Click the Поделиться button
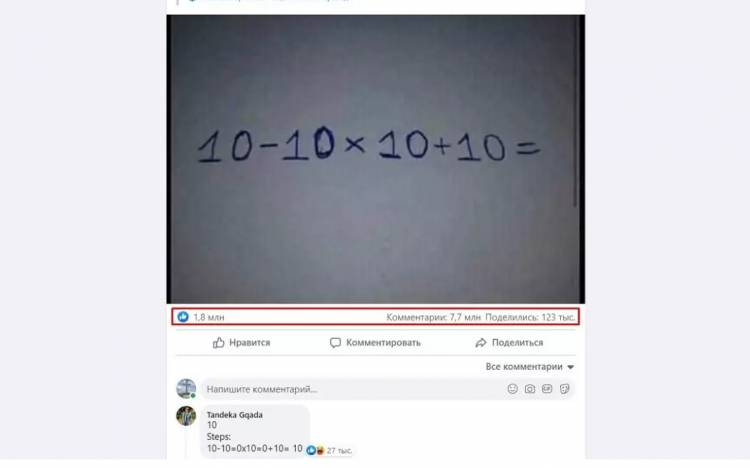Image resolution: width=750 pixels, height=468 pixels. click(x=509, y=343)
